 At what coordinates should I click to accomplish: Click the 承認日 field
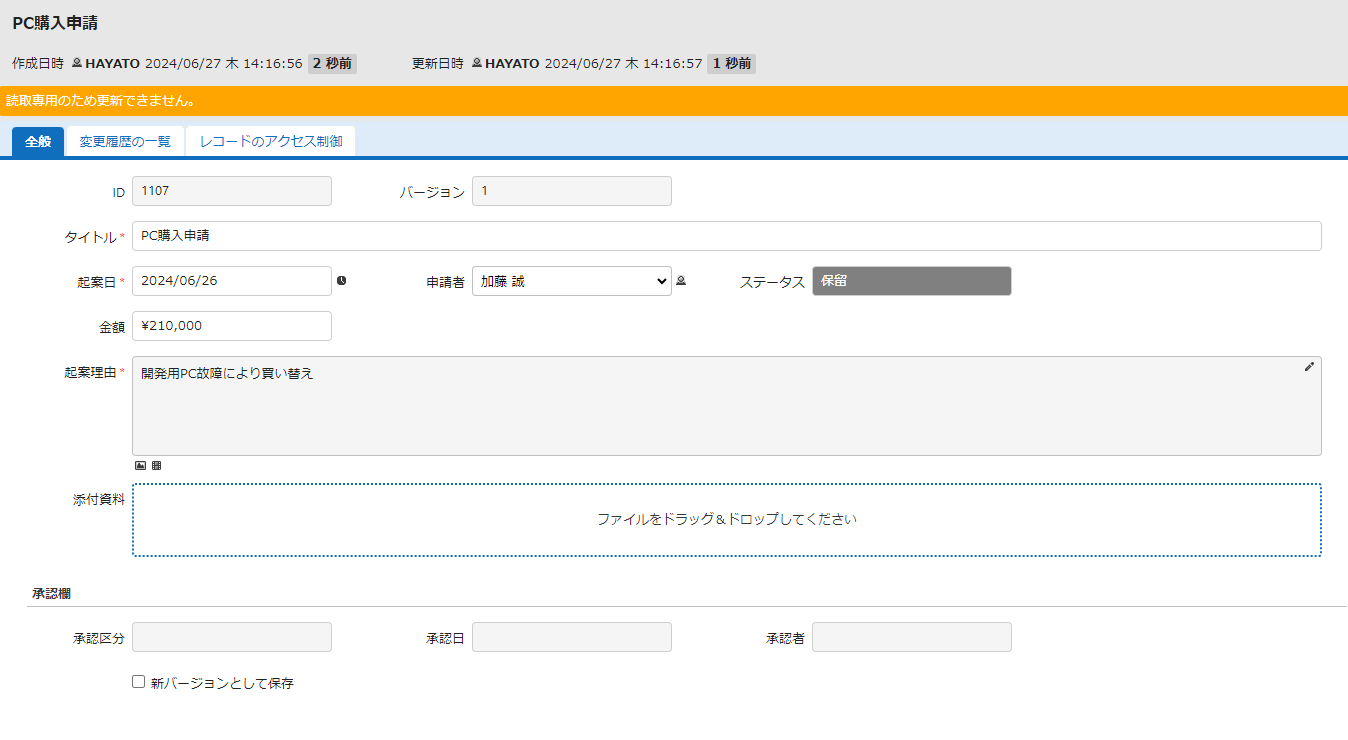coord(572,637)
